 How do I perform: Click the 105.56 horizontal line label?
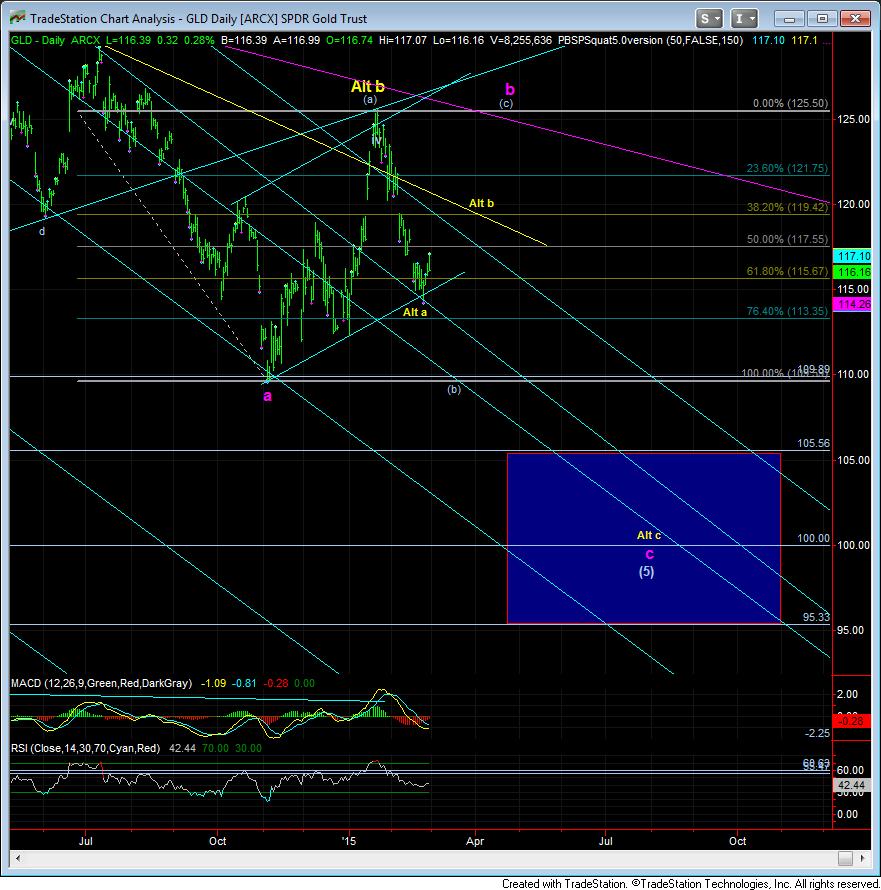click(813, 443)
